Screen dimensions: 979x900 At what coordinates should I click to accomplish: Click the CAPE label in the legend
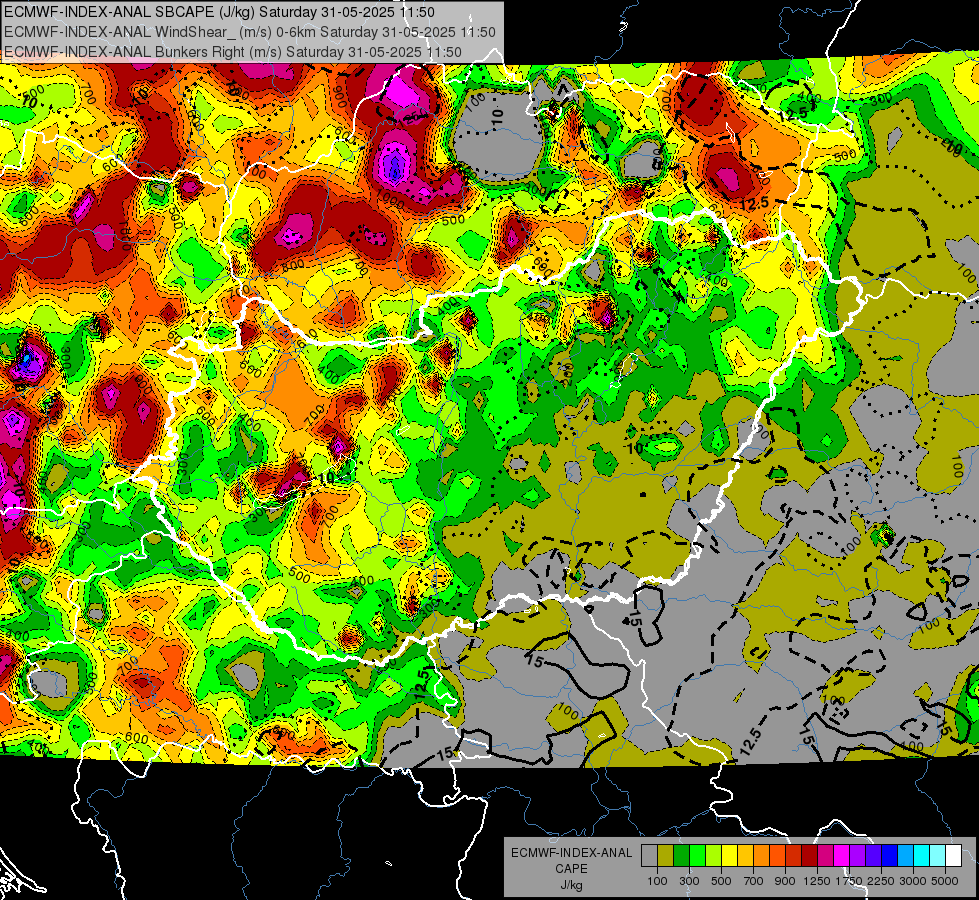[x=571, y=868]
